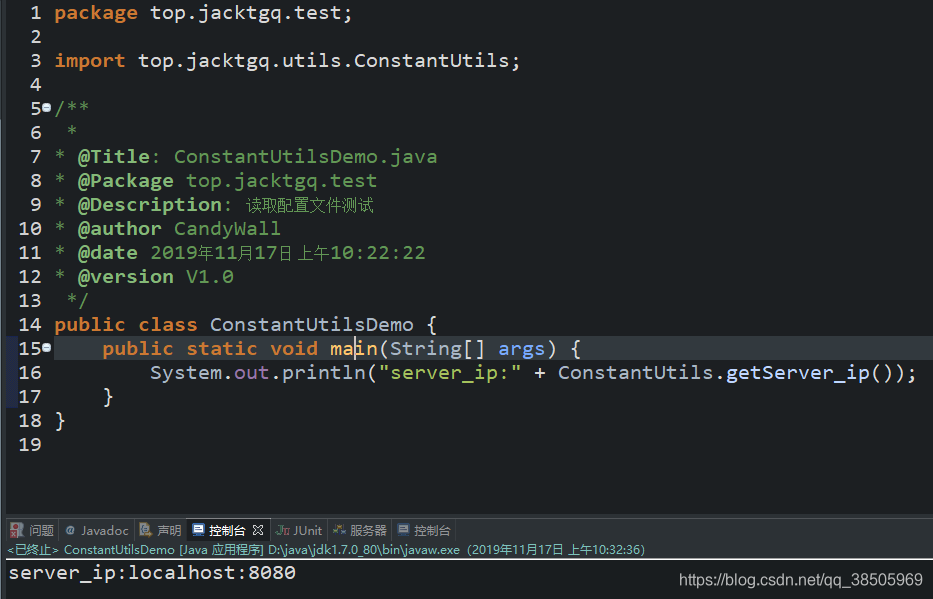The width and height of the screenshot is (933, 599).
Task: Switch to the Javadoc tab
Action: 97,530
